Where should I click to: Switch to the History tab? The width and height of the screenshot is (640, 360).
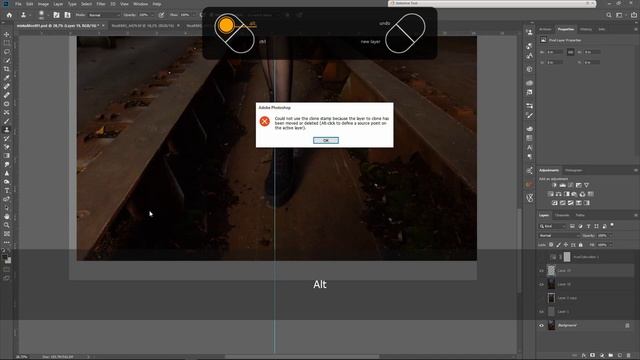coord(586,29)
